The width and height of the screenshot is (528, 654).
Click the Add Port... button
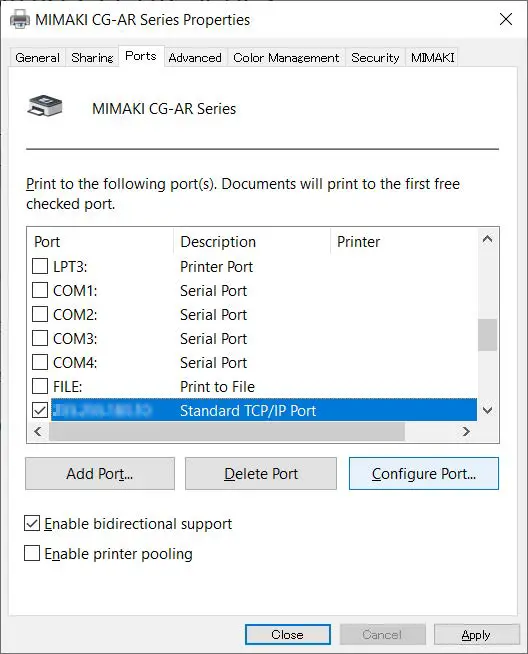(100, 473)
